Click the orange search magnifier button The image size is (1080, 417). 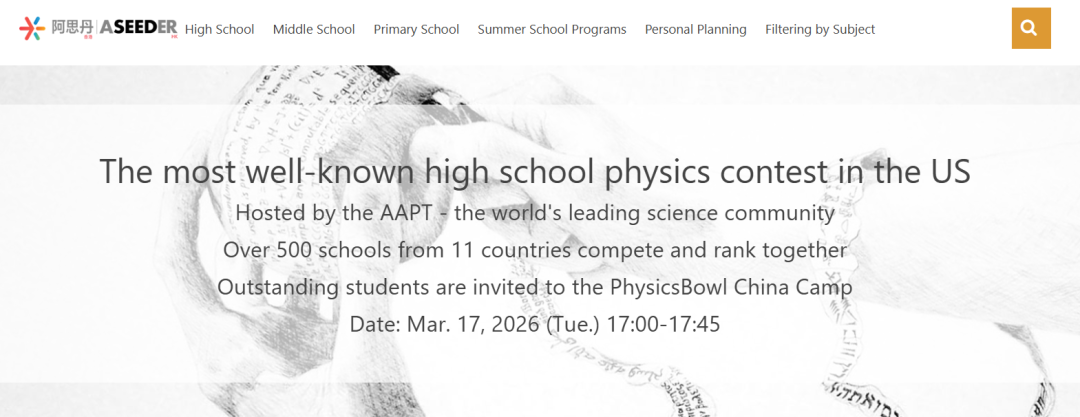(1031, 28)
